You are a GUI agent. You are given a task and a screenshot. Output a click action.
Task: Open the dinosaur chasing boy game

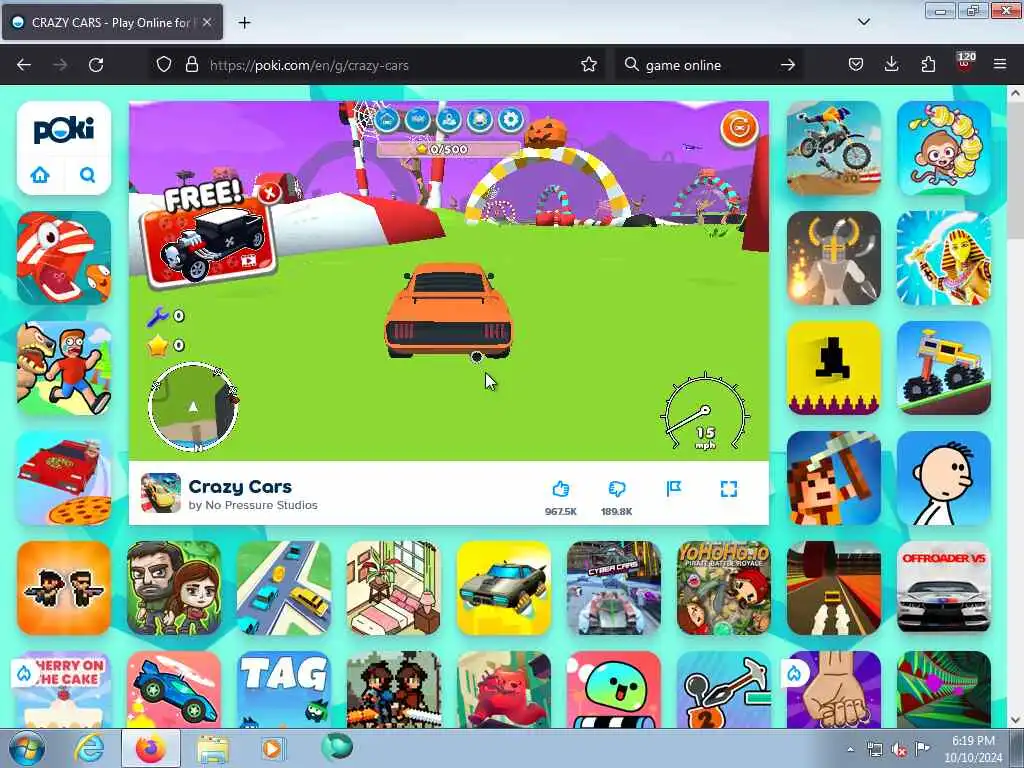[64, 368]
